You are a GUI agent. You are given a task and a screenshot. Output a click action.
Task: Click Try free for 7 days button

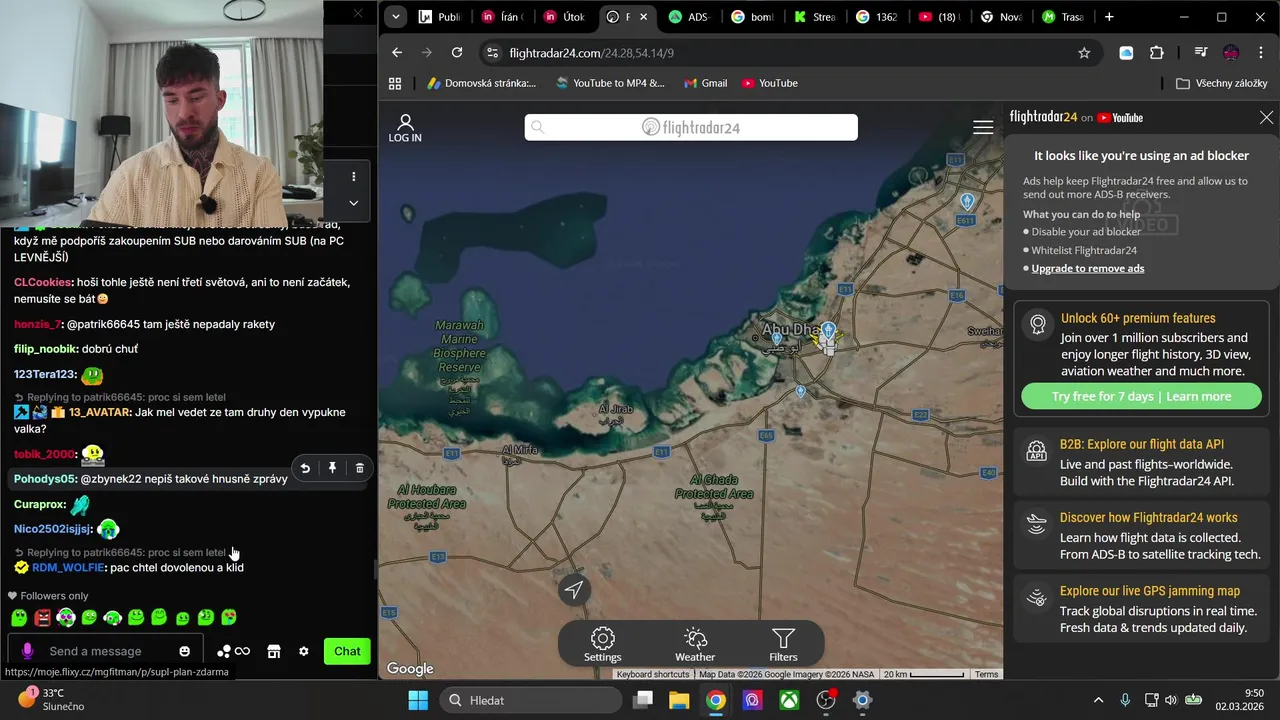[x=1141, y=396]
